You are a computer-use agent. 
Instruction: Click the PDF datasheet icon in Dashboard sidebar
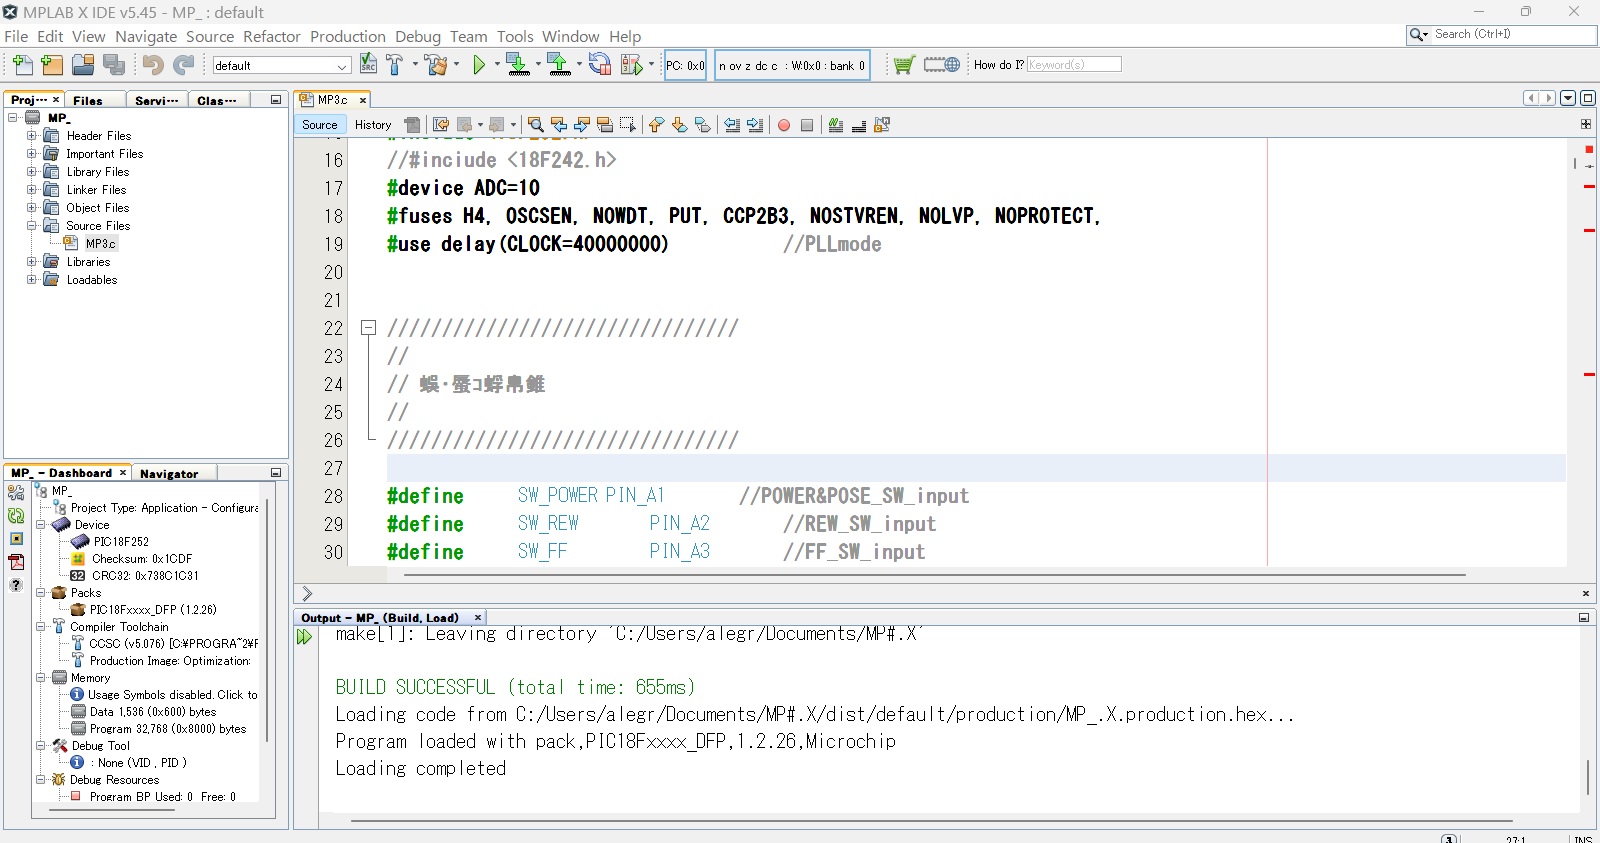(x=16, y=562)
